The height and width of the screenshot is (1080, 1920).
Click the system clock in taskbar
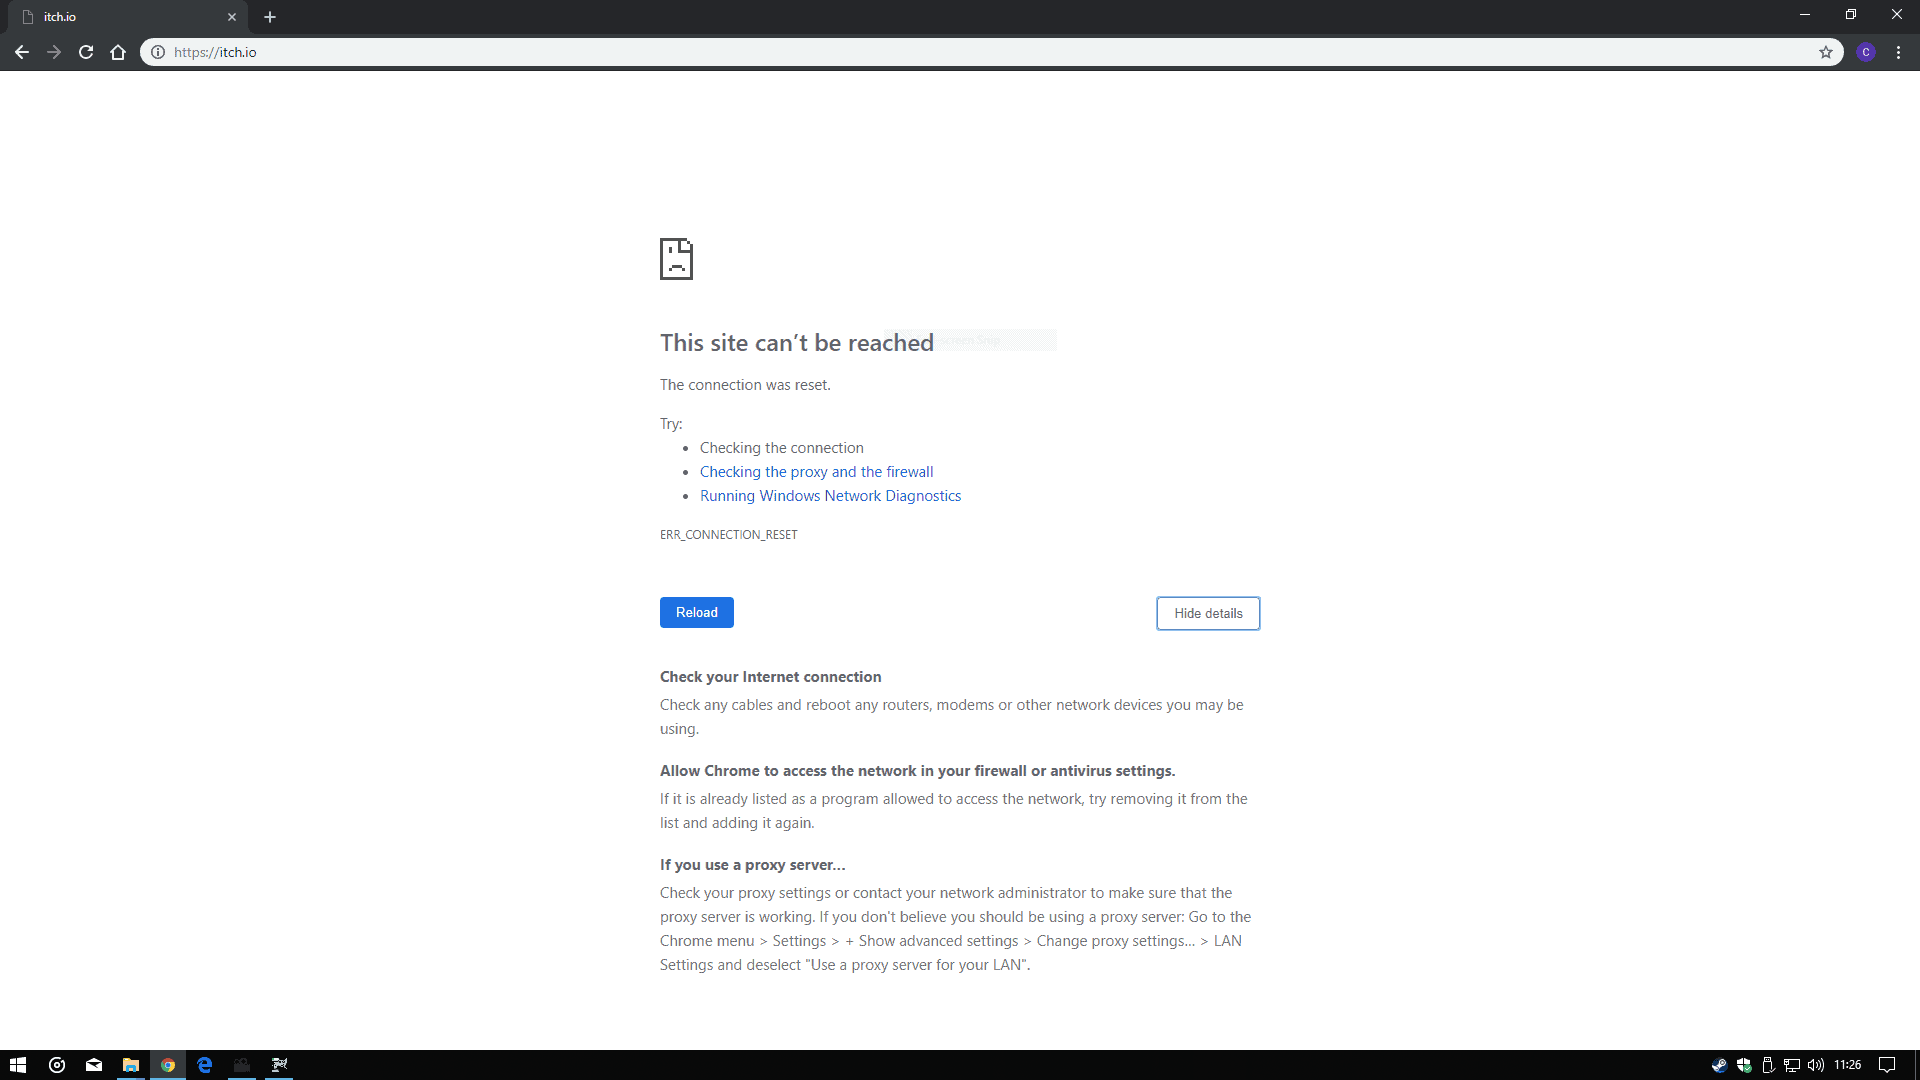click(x=1847, y=1064)
